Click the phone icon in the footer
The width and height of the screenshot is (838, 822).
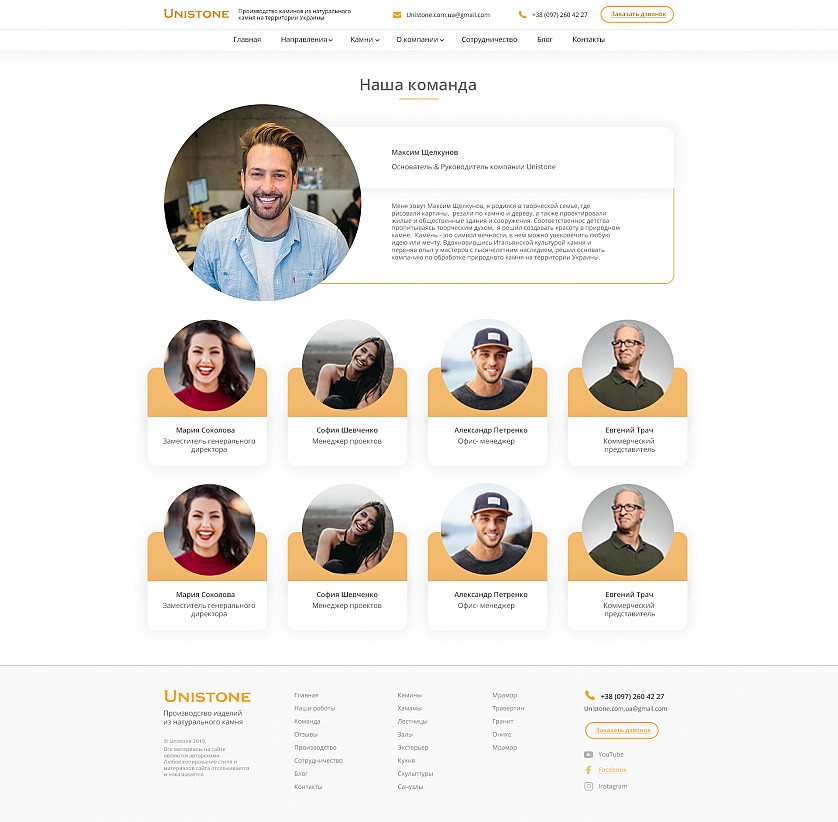click(x=589, y=695)
